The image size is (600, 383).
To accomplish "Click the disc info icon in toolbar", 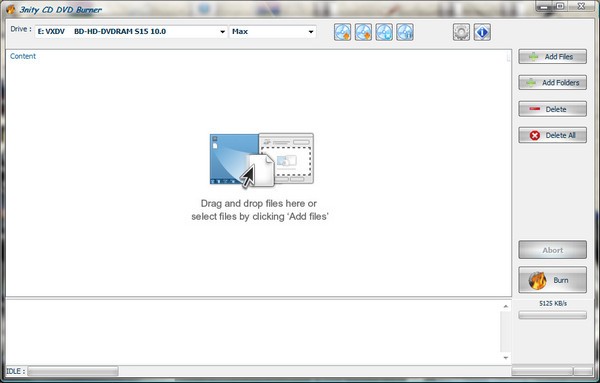I will [405, 32].
